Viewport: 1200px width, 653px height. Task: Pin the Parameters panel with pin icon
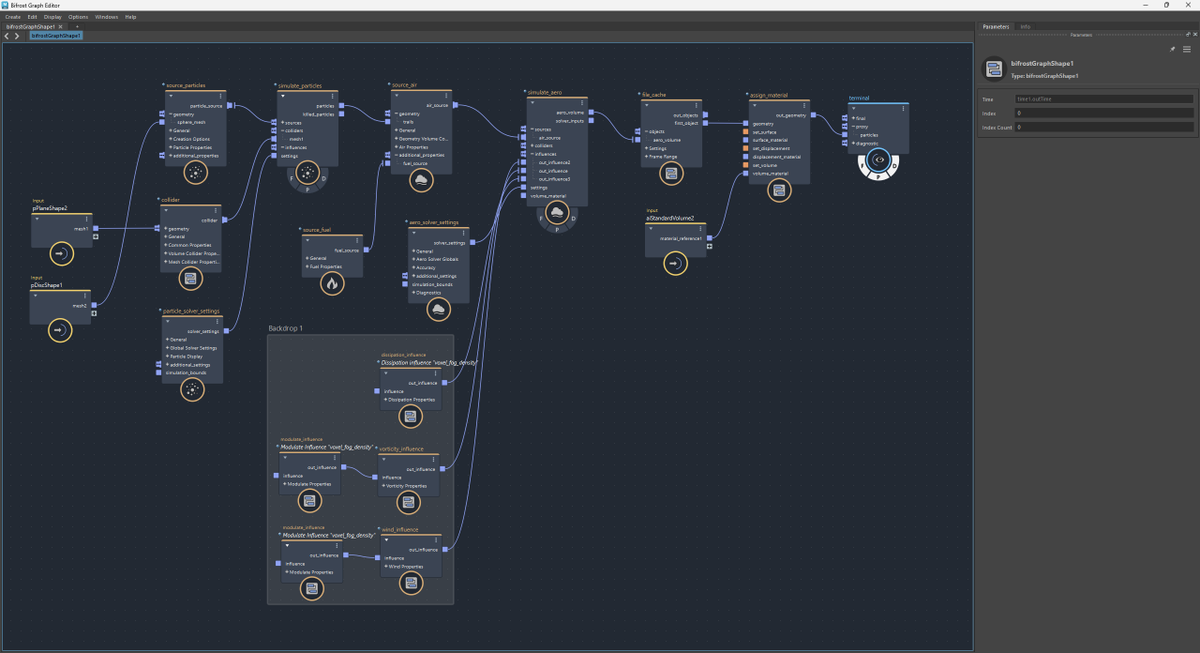coord(1173,49)
